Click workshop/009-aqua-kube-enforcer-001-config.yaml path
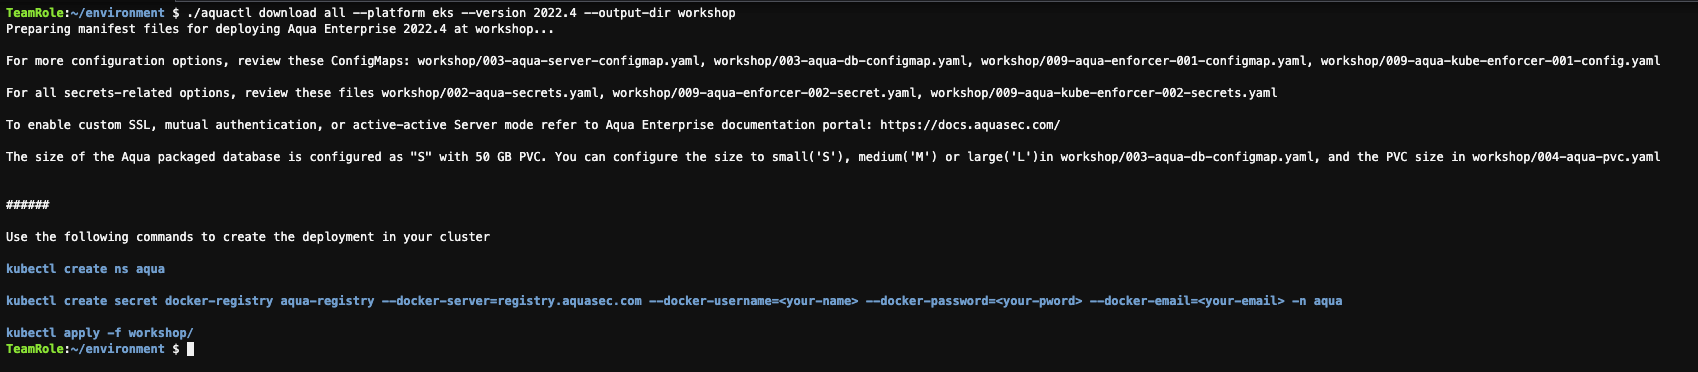 [x=1490, y=61]
